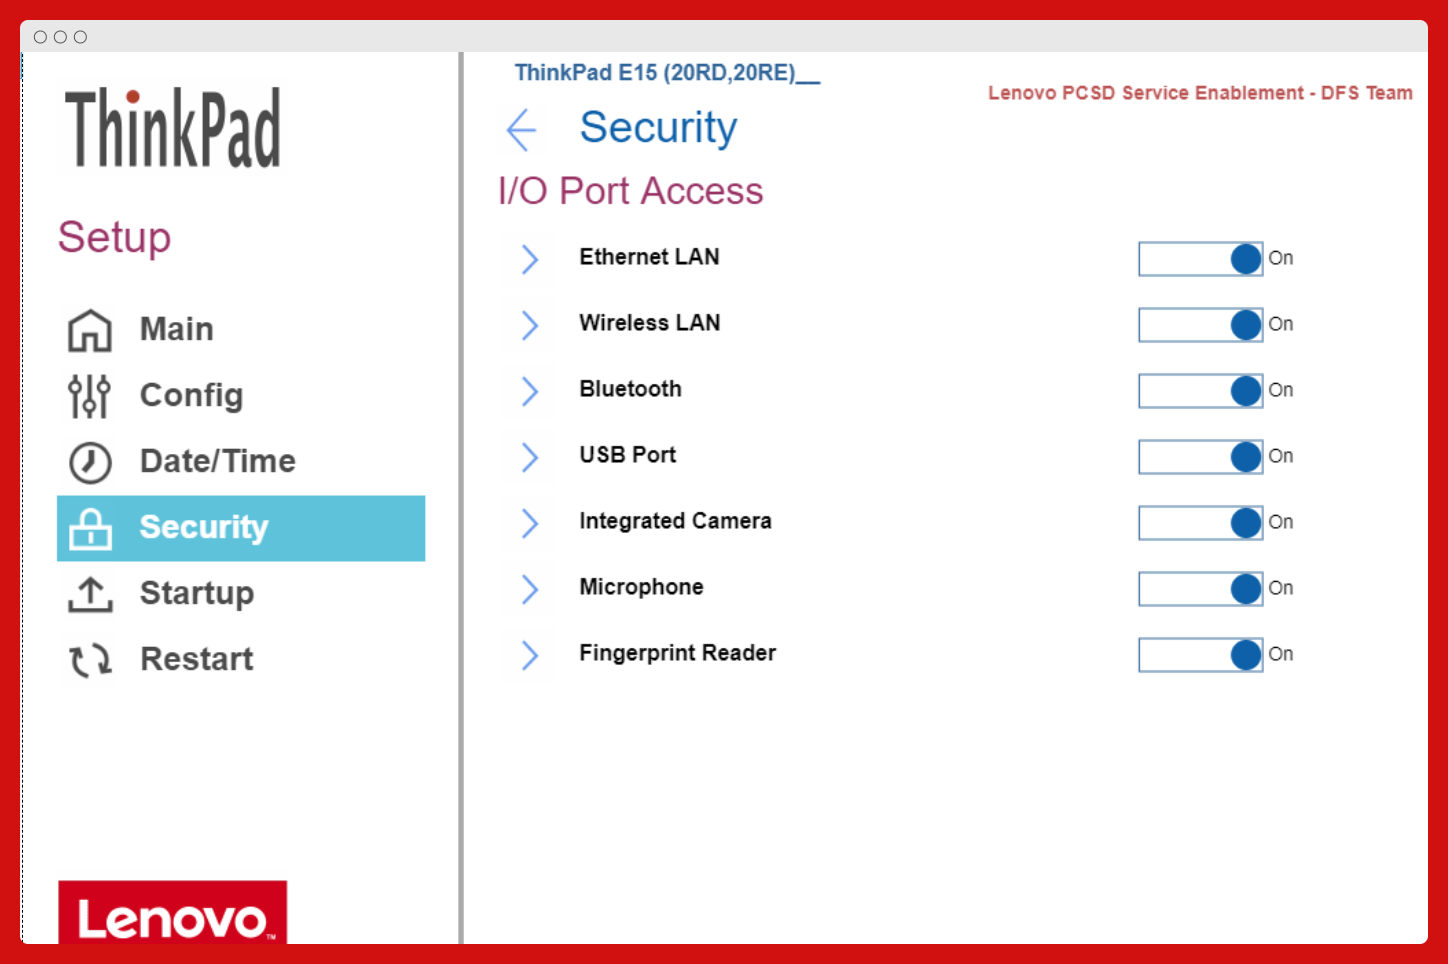This screenshot has height=964, width=1448.
Task: Turn off the USB Port switch
Action: click(x=1201, y=457)
